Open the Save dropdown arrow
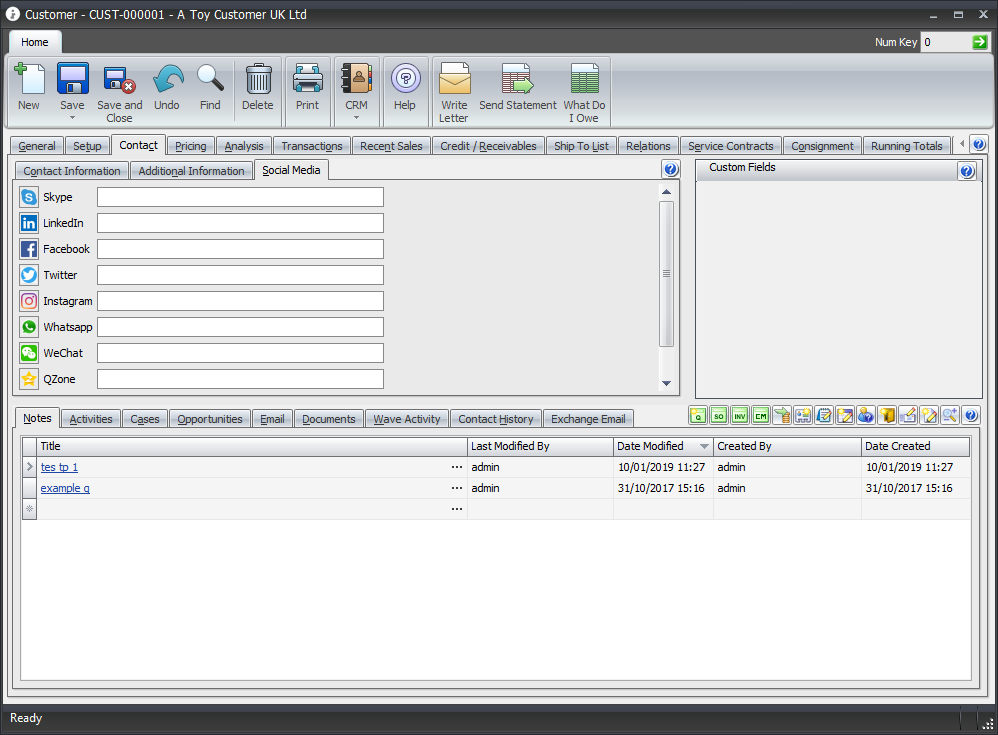This screenshot has width=998, height=735. click(72, 118)
